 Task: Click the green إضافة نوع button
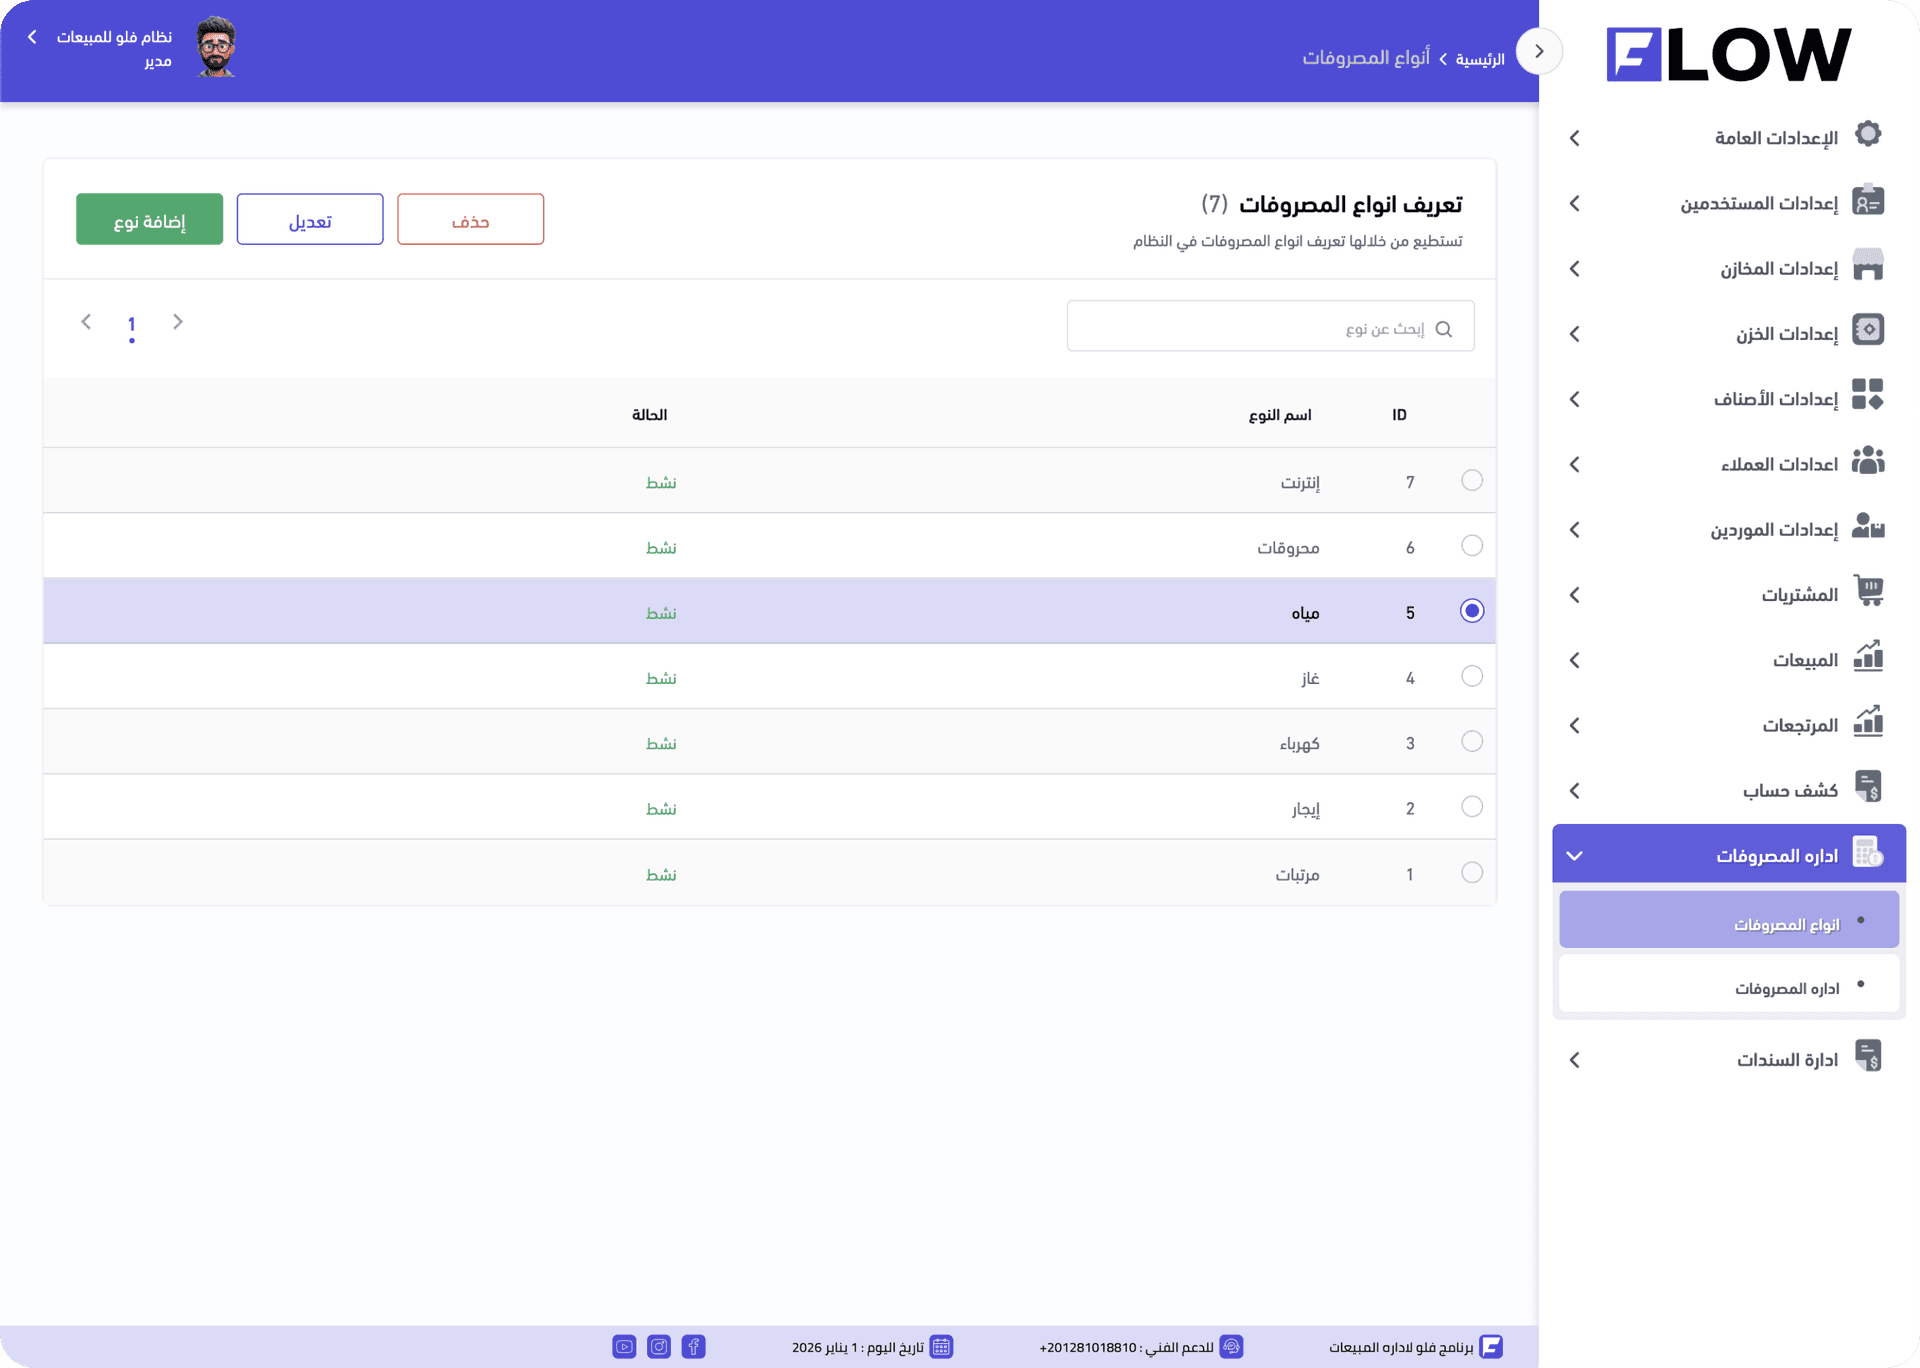tap(149, 220)
